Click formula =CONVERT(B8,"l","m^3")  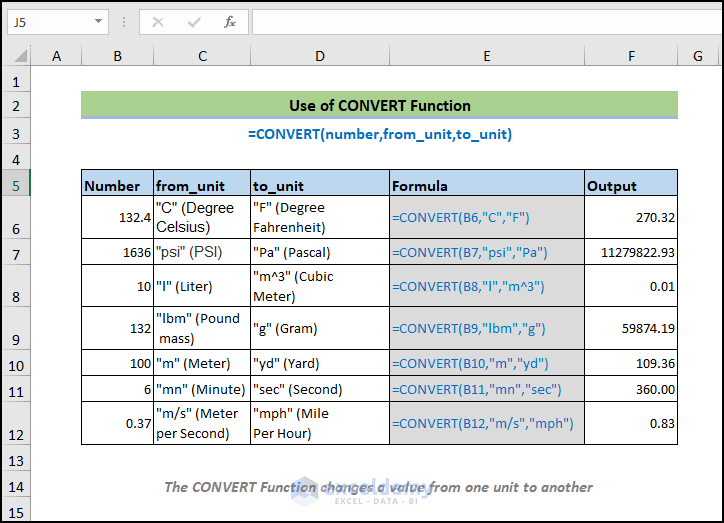click(x=487, y=286)
